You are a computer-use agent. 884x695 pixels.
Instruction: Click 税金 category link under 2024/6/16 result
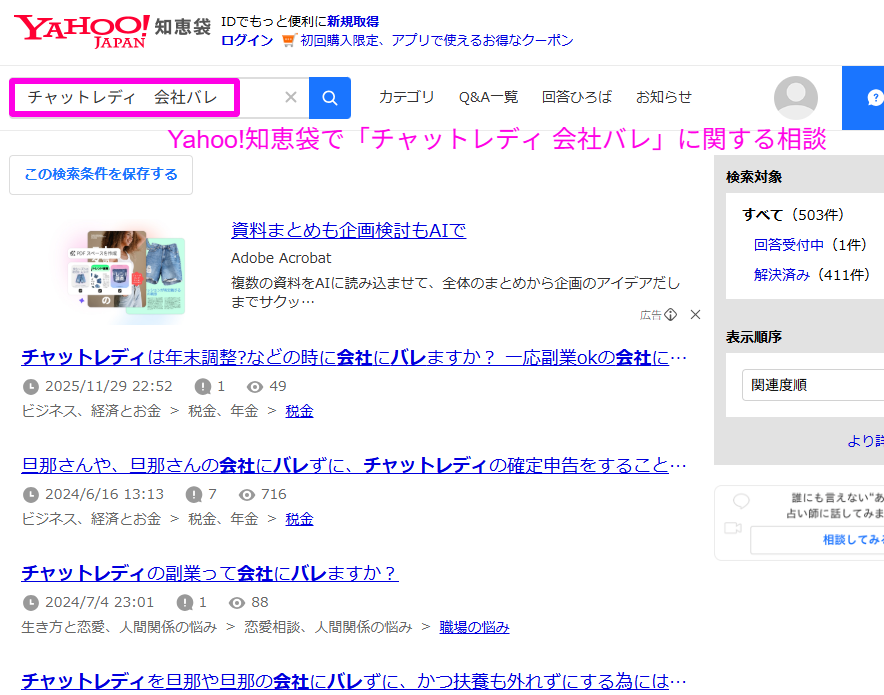tap(299, 519)
